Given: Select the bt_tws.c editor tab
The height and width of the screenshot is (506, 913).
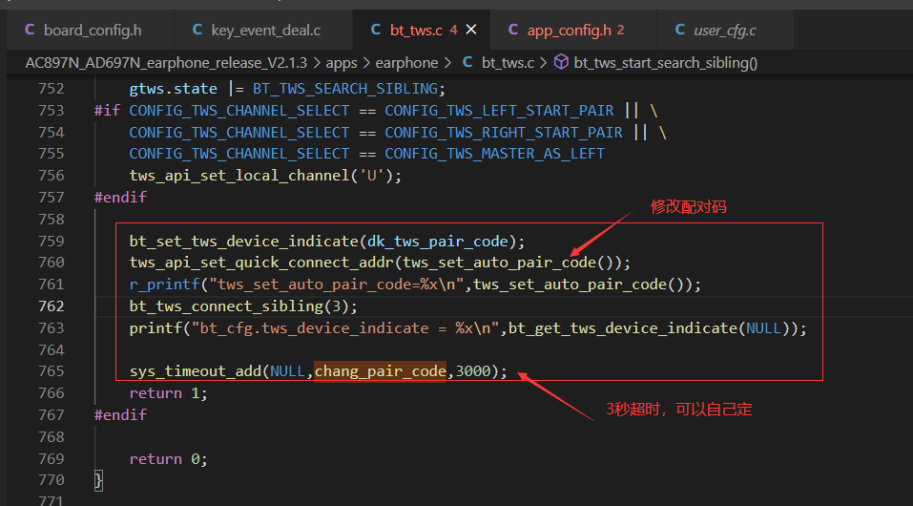Looking at the screenshot, I should tap(415, 30).
